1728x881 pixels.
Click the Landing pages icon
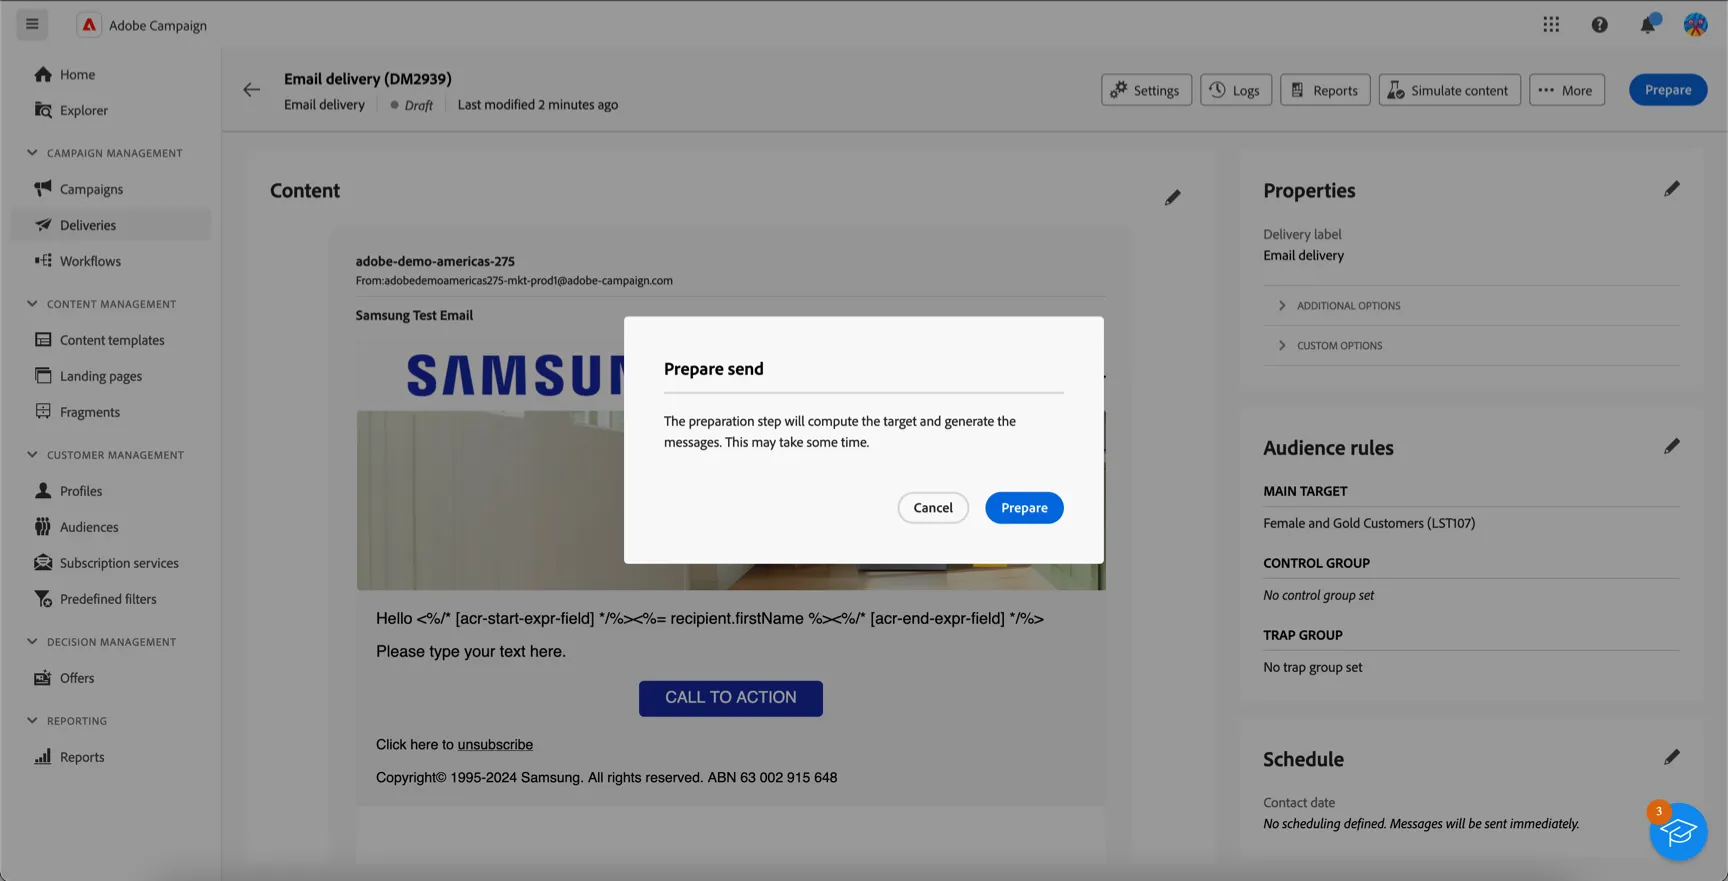43,376
